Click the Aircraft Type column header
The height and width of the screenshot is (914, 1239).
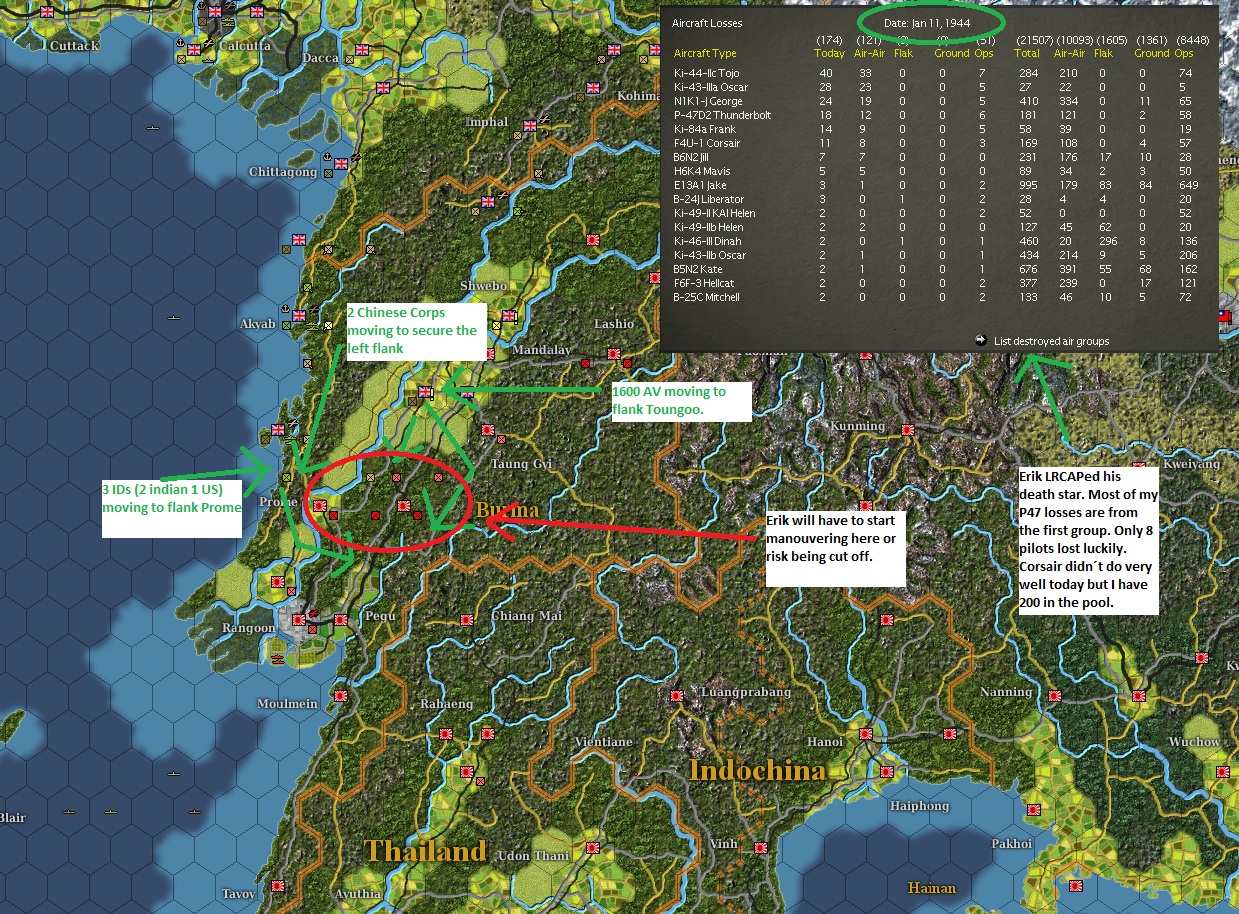tap(705, 53)
